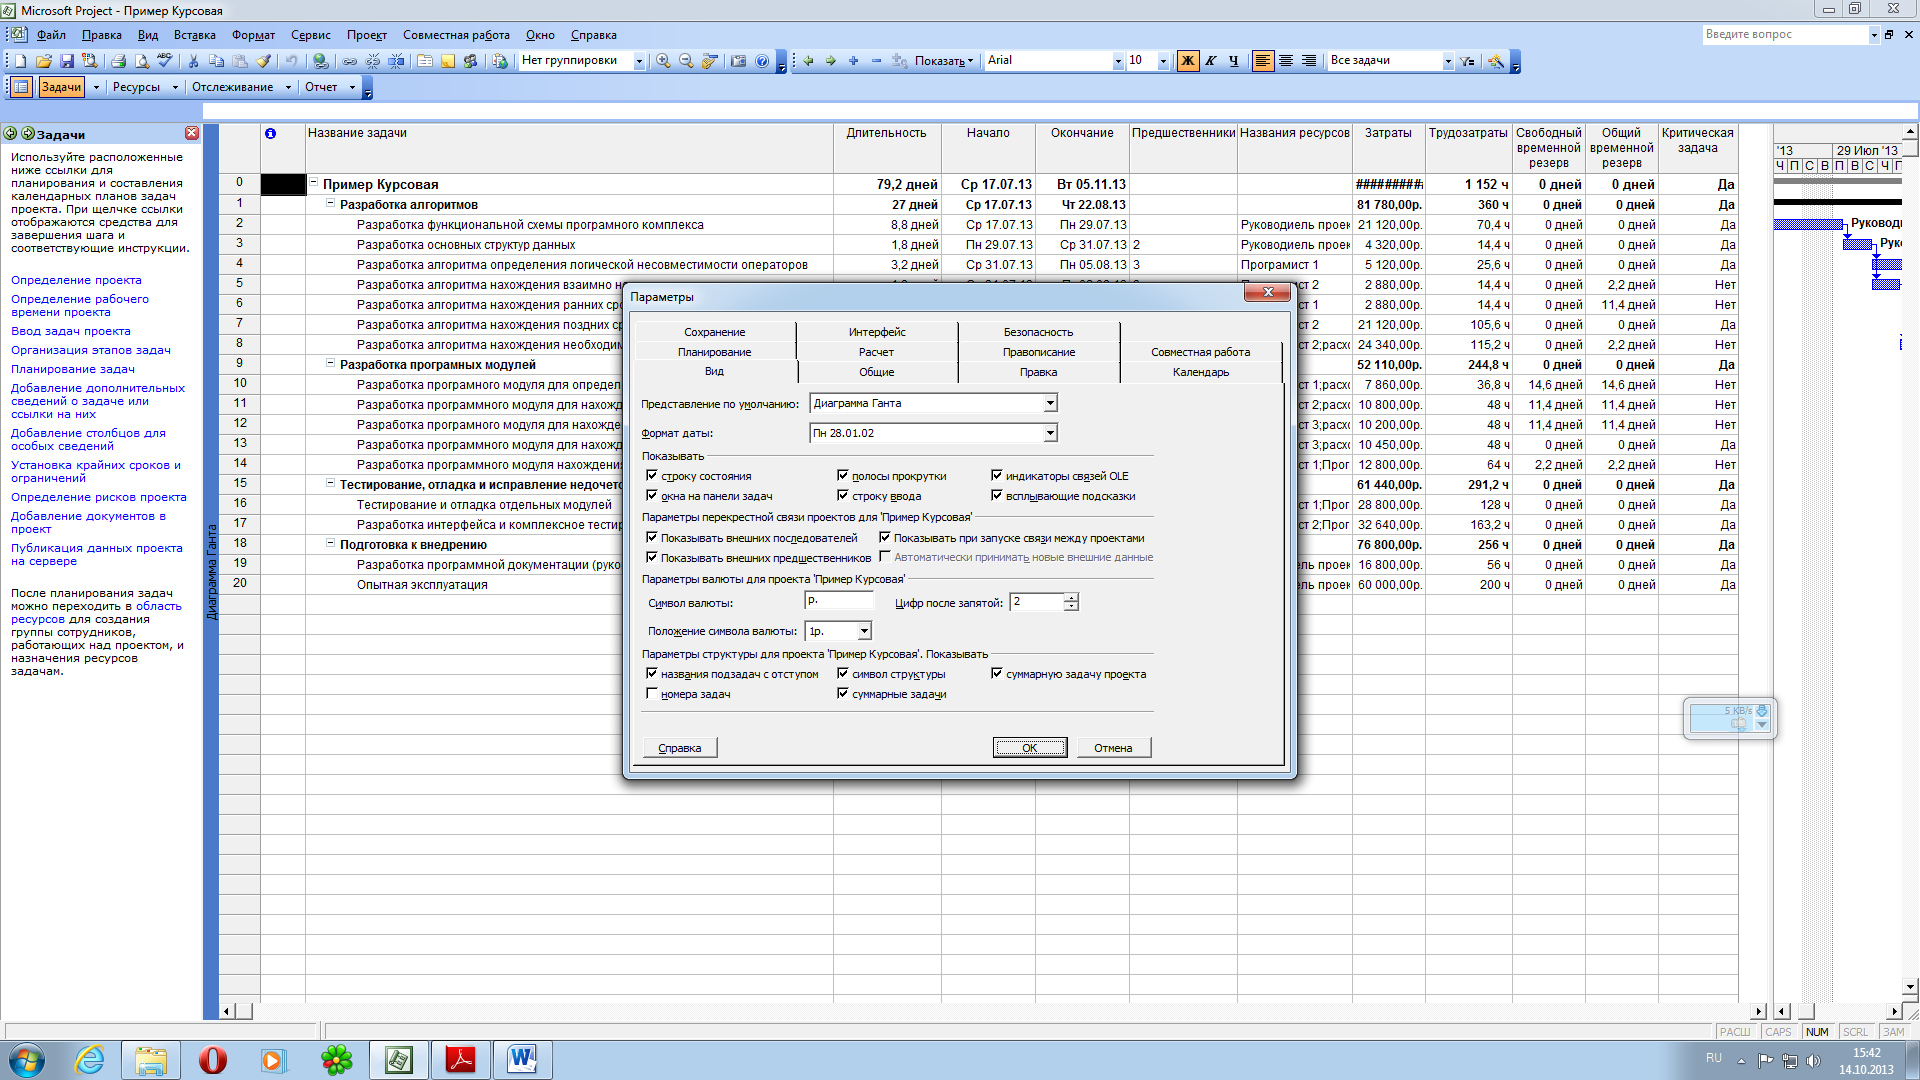Click the AutoFilter funnel icon
This screenshot has width=1920, height=1080.
point(1467,61)
